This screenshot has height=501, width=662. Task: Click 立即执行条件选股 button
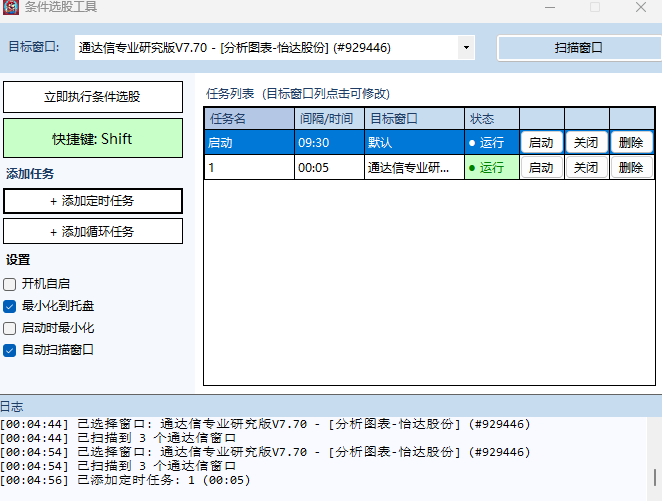93,97
